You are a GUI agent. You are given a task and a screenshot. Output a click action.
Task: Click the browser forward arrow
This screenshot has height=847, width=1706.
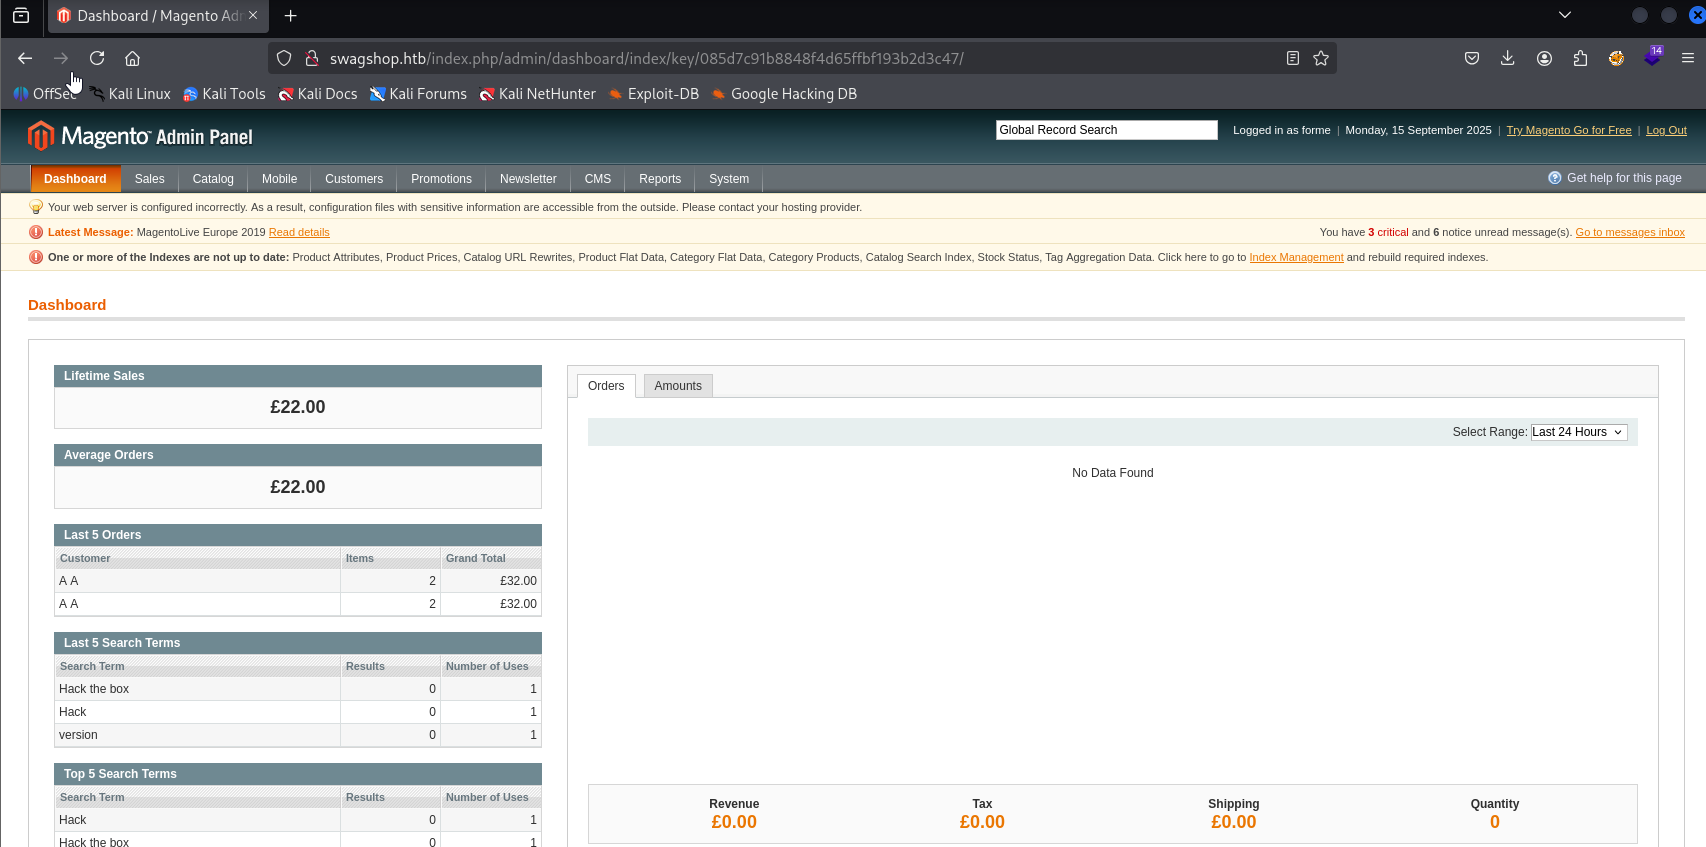point(61,58)
